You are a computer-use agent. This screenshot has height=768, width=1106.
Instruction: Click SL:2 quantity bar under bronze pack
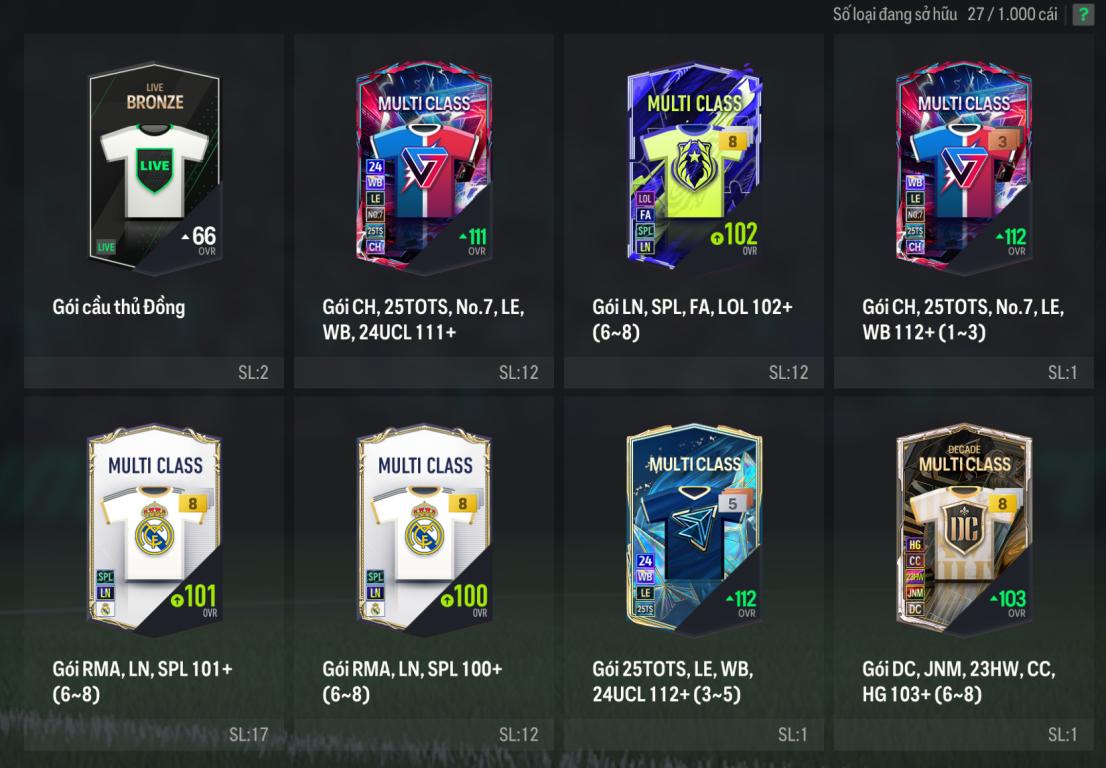(154, 372)
